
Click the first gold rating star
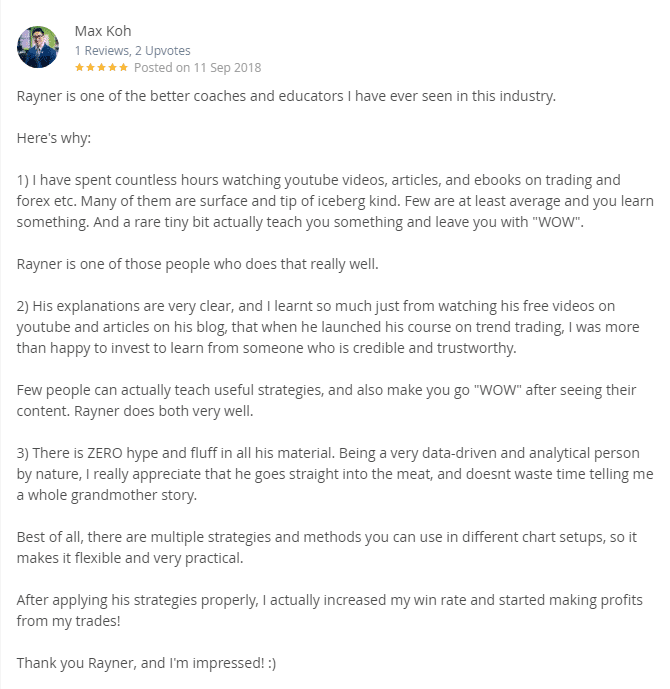80,67
